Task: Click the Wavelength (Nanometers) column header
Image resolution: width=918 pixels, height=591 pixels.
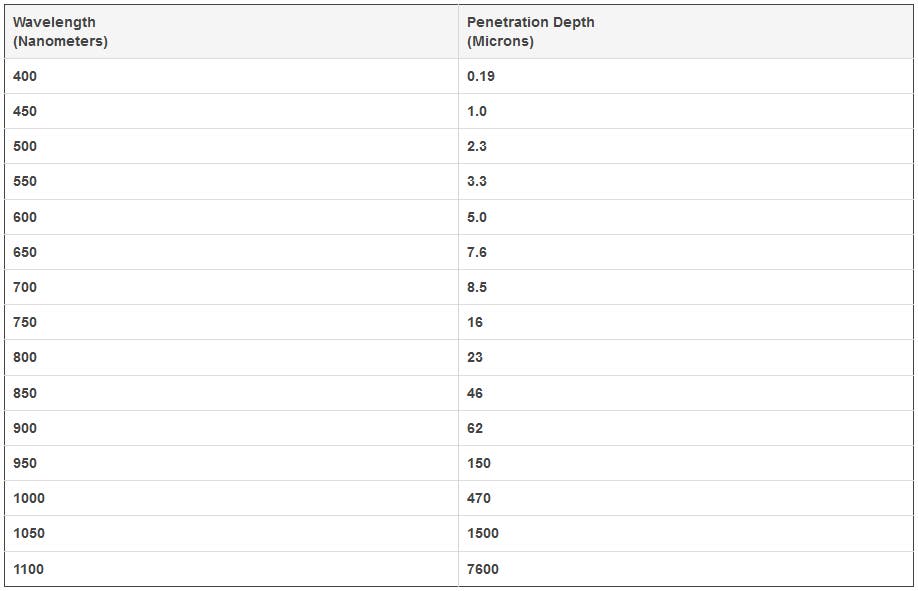Action: coord(60,32)
